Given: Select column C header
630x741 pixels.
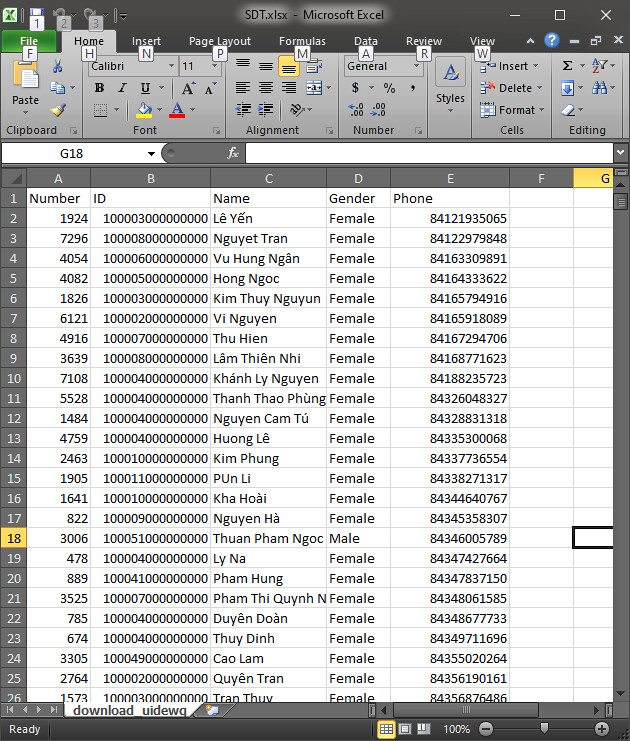Looking at the screenshot, I should 268,179.
